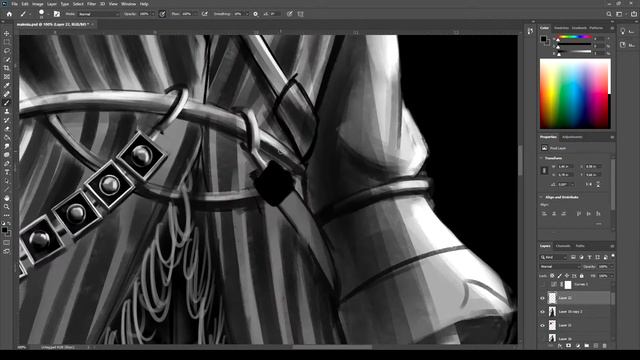640x360 pixels.
Task: Filter layers by type layers icon
Action: (x=589, y=257)
